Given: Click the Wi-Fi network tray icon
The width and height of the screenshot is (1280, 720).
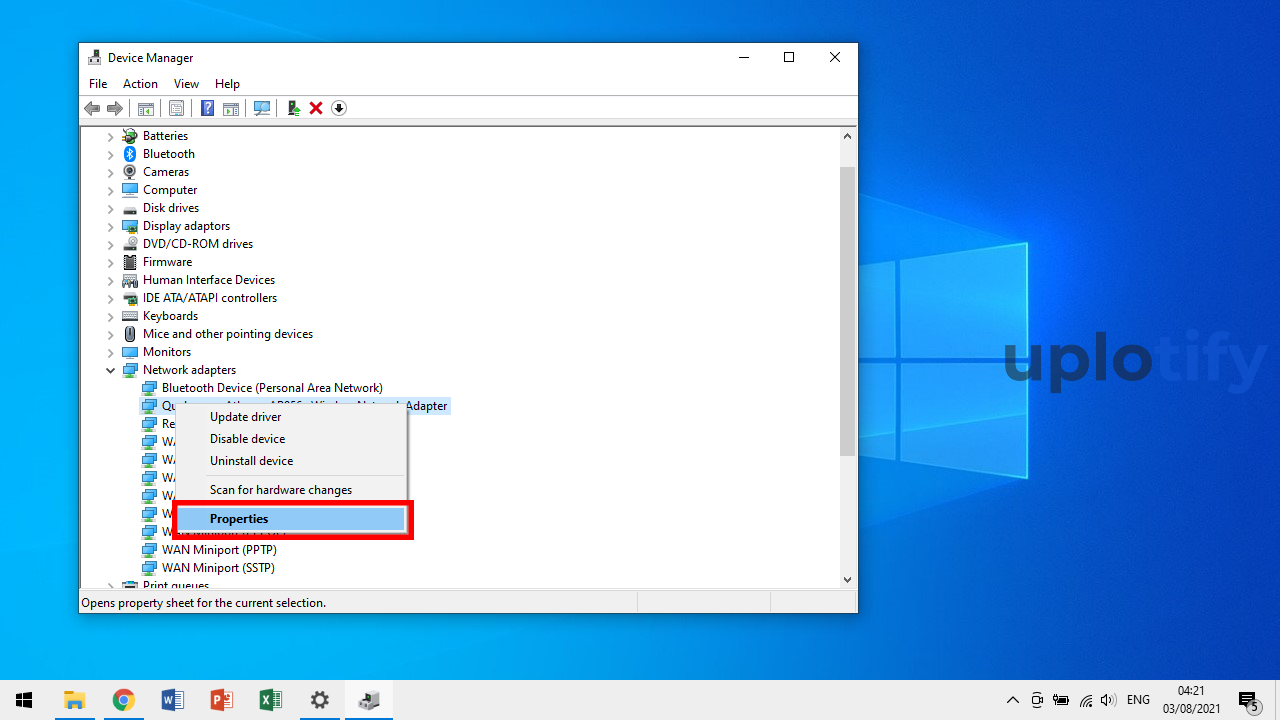Looking at the screenshot, I should pyautogui.click(x=1086, y=700).
